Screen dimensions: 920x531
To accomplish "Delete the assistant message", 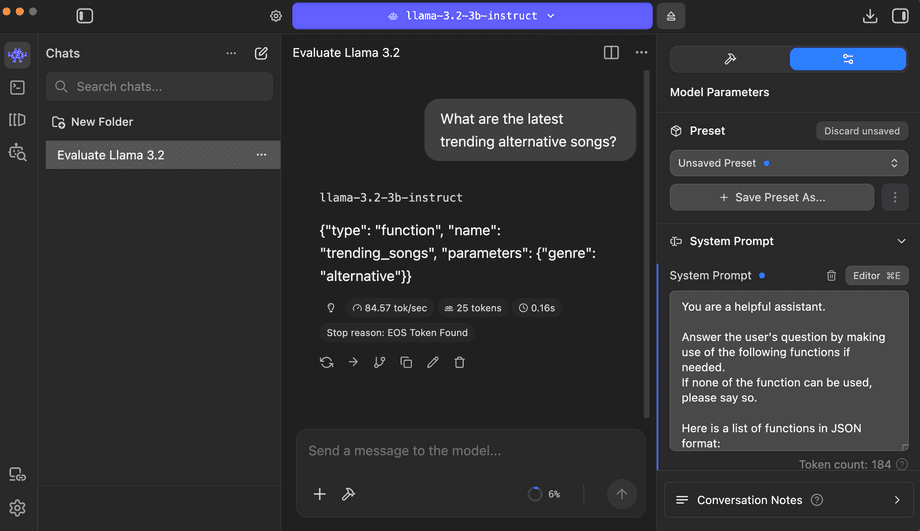I will click(x=459, y=363).
